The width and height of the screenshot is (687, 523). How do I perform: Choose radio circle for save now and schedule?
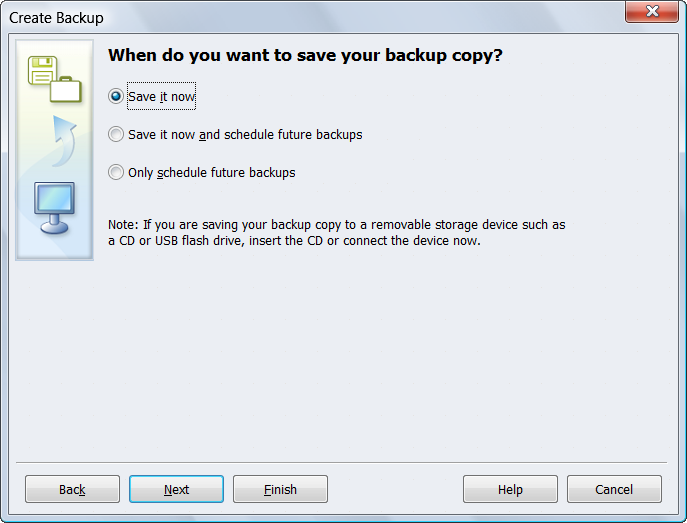tap(116, 134)
